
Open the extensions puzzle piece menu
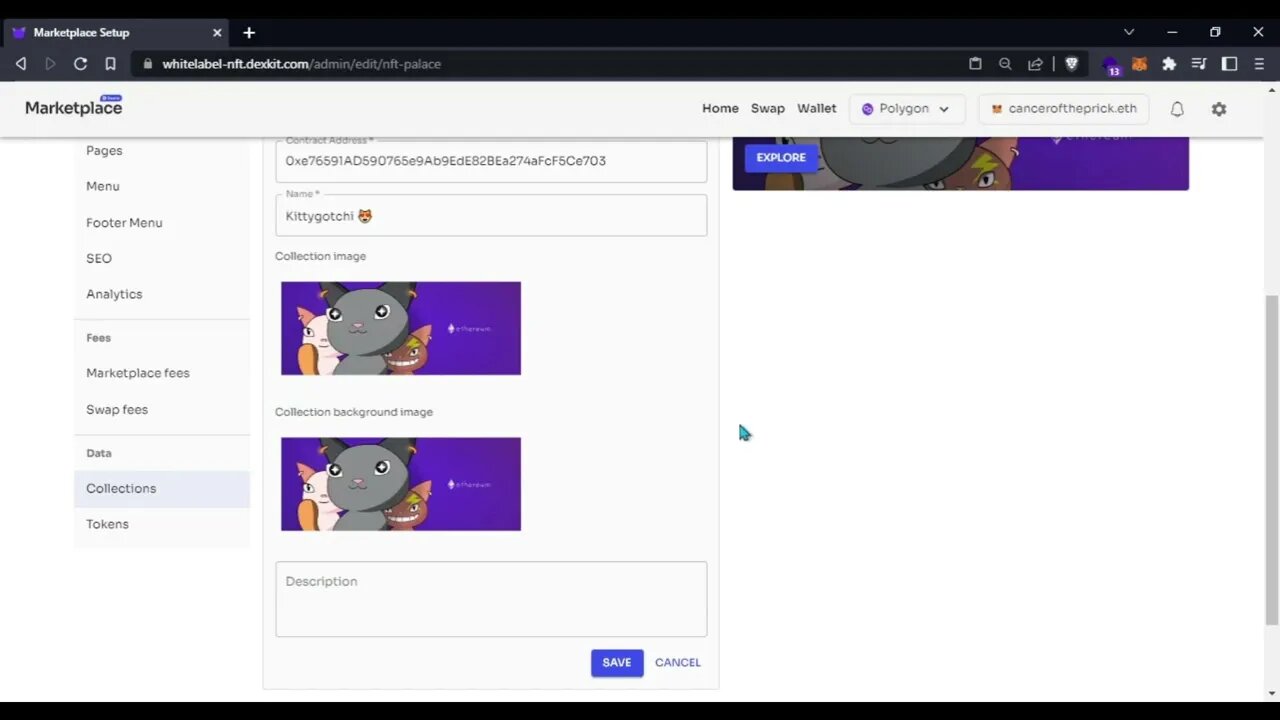point(1169,64)
